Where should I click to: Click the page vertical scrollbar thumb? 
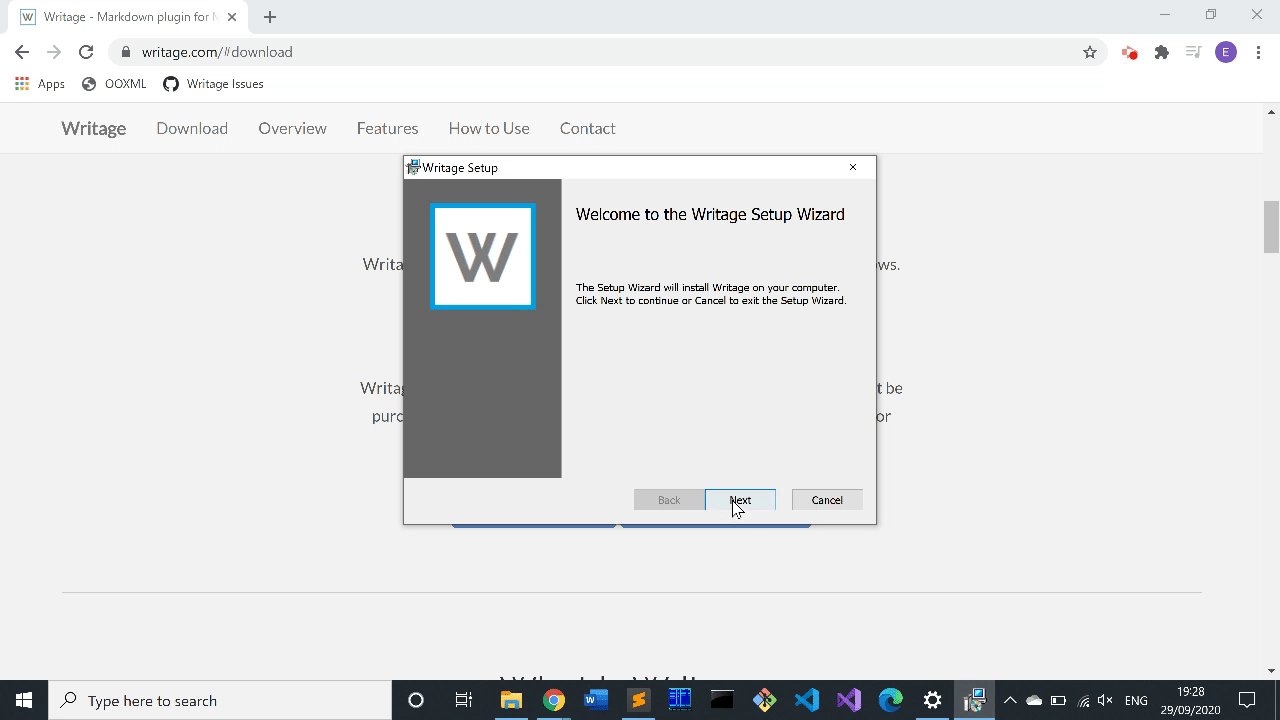click(1271, 227)
